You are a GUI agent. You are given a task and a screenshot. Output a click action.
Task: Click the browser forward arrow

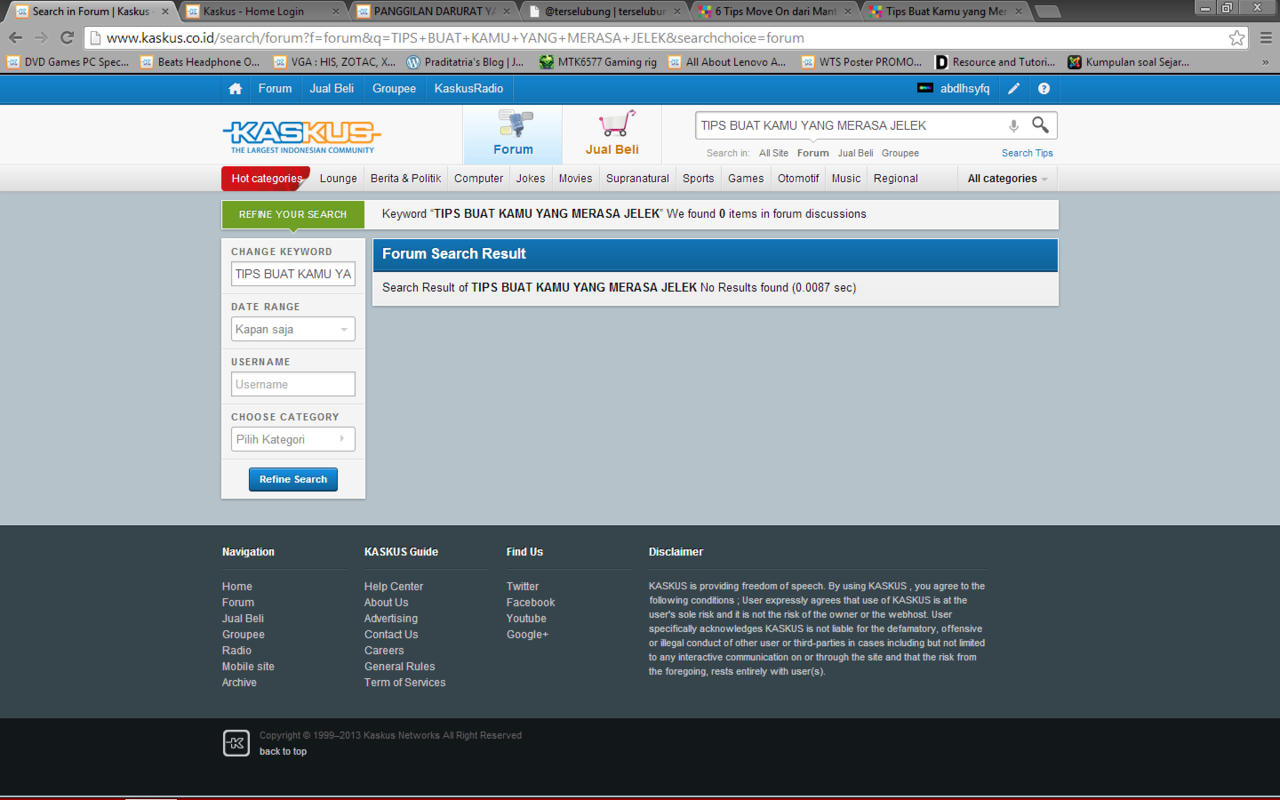pyautogui.click(x=41, y=38)
